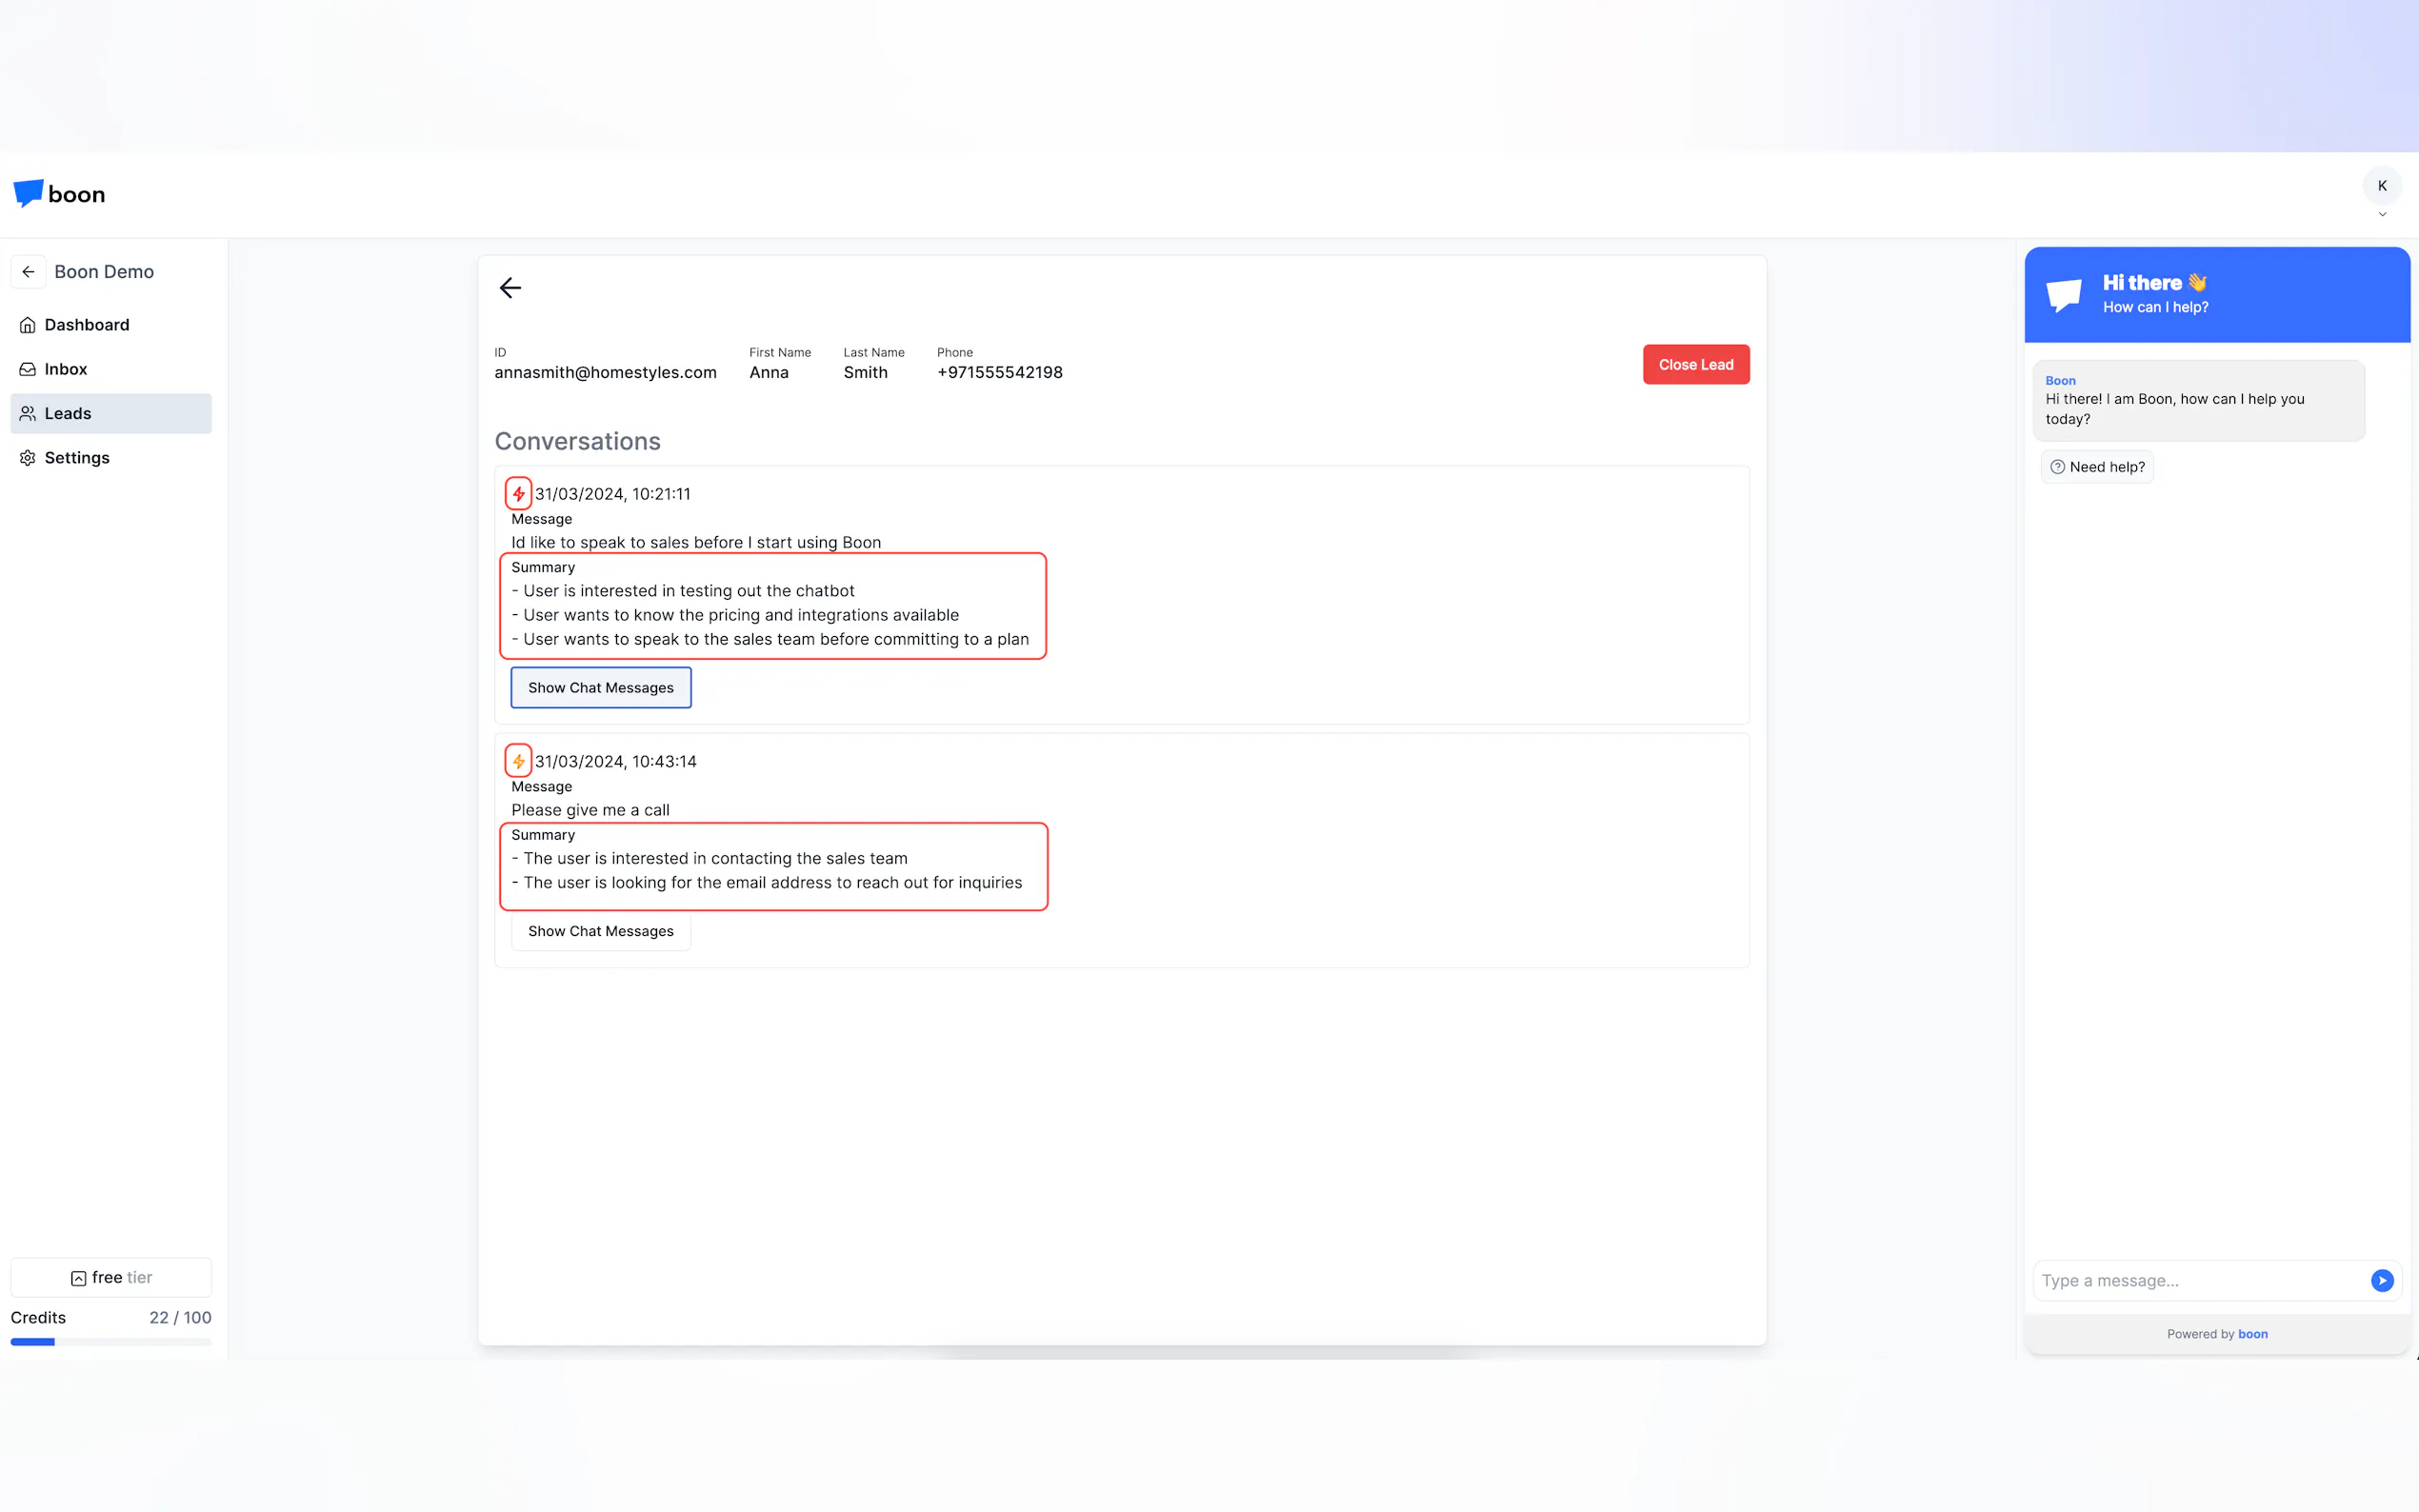Click the Need help? suggestion chip
The height and width of the screenshot is (1512, 2419).
point(2096,467)
